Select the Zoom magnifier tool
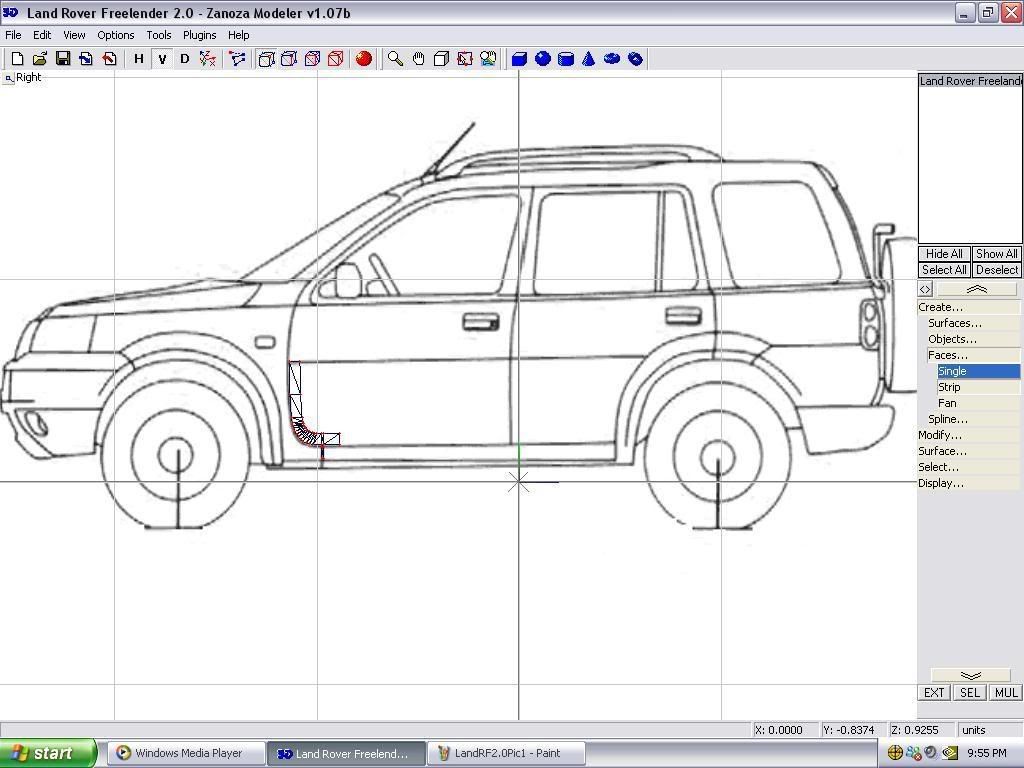Viewport: 1024px width, 768px height. (396, 59)
